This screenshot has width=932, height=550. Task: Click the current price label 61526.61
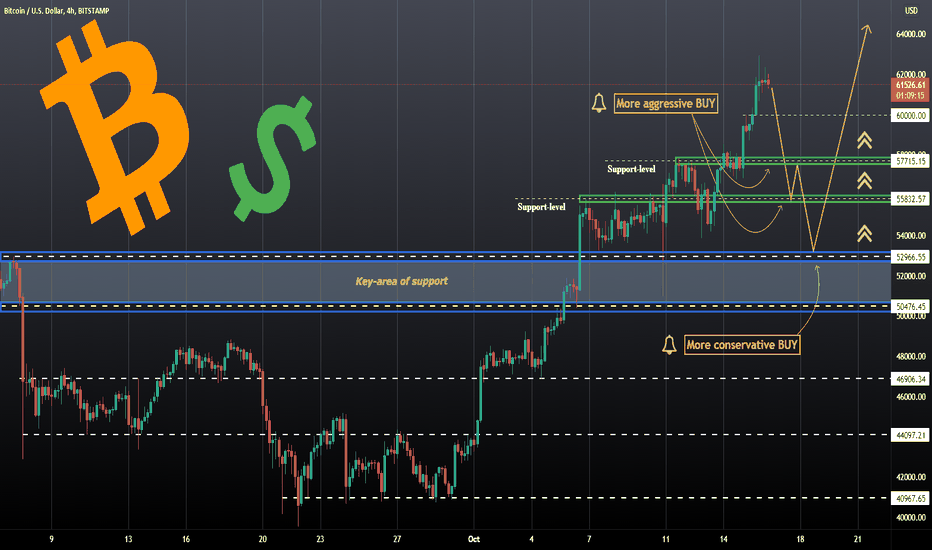(911, 85)
